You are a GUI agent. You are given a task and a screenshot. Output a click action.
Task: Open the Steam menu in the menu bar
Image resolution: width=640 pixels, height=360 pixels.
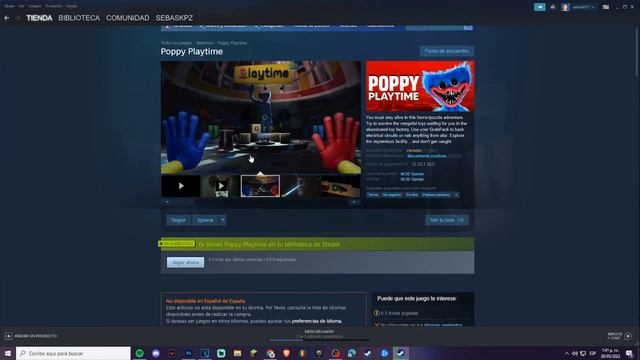coord(9,6)
